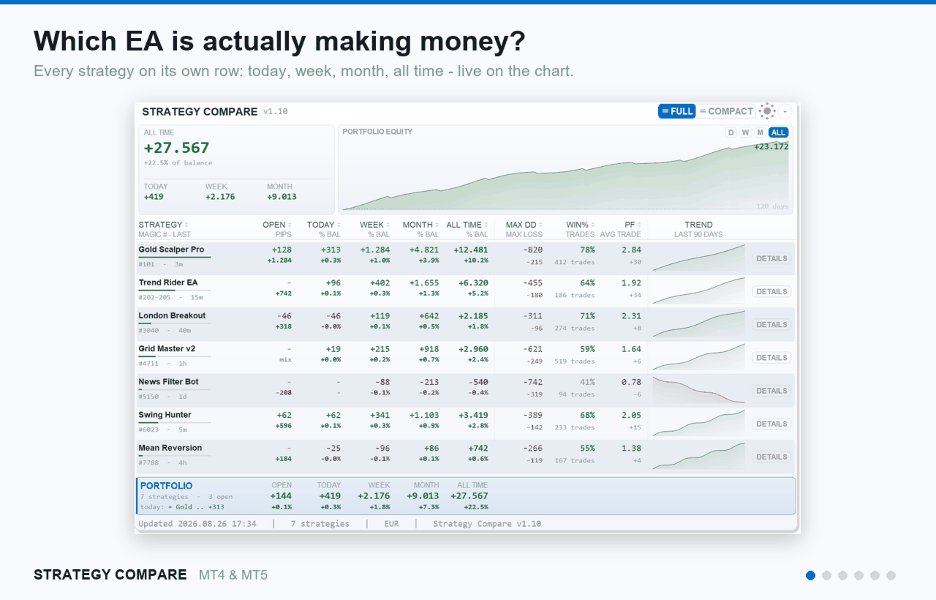Viewport: 936px width, 600px height.
Task: Sort by the ALL TIME column header
Action: click(x=467, y=225)
